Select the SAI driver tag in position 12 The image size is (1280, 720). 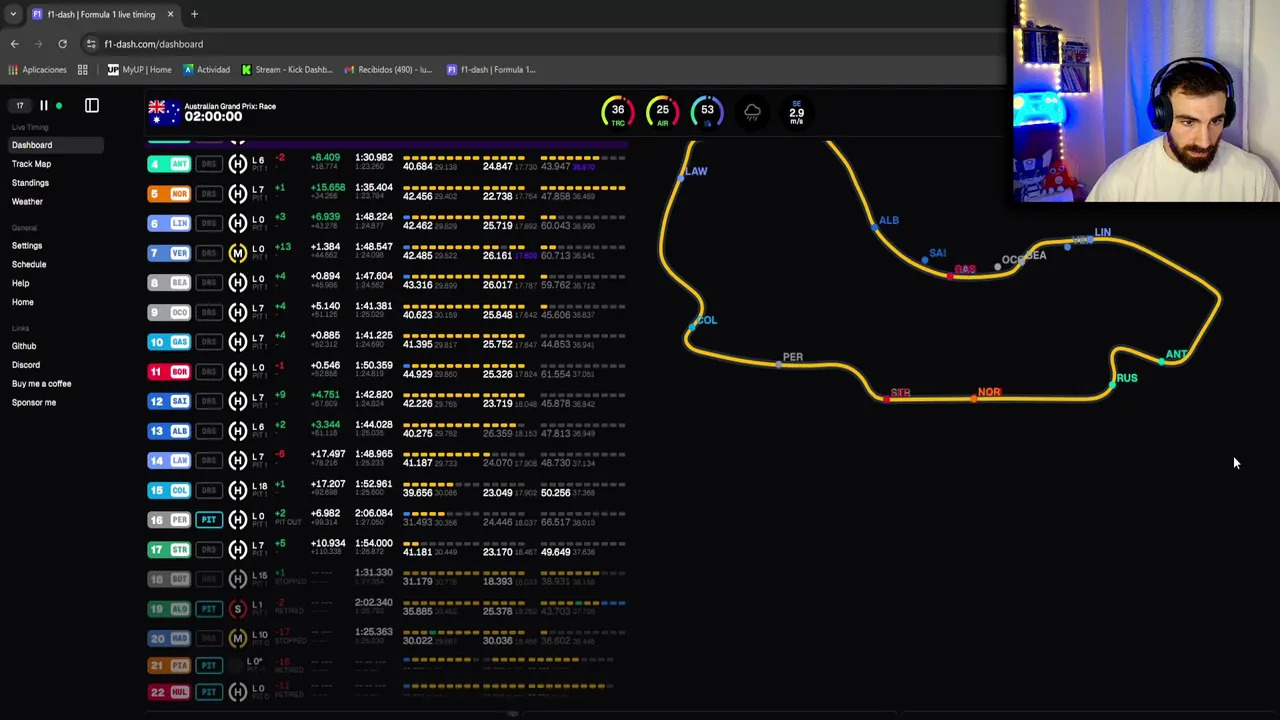169,401
